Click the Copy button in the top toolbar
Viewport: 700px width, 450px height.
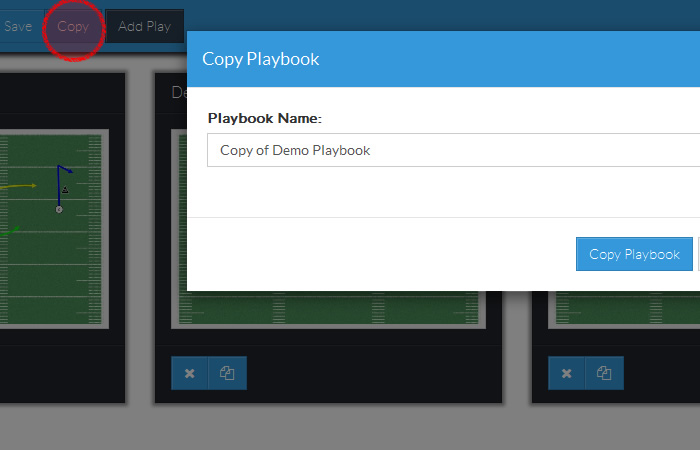pos(73,26)
